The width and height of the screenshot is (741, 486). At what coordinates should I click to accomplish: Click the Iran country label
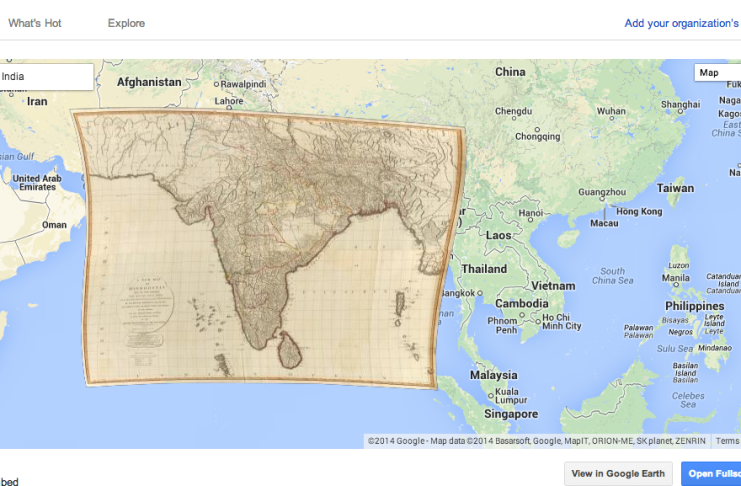tap(37, 101)
